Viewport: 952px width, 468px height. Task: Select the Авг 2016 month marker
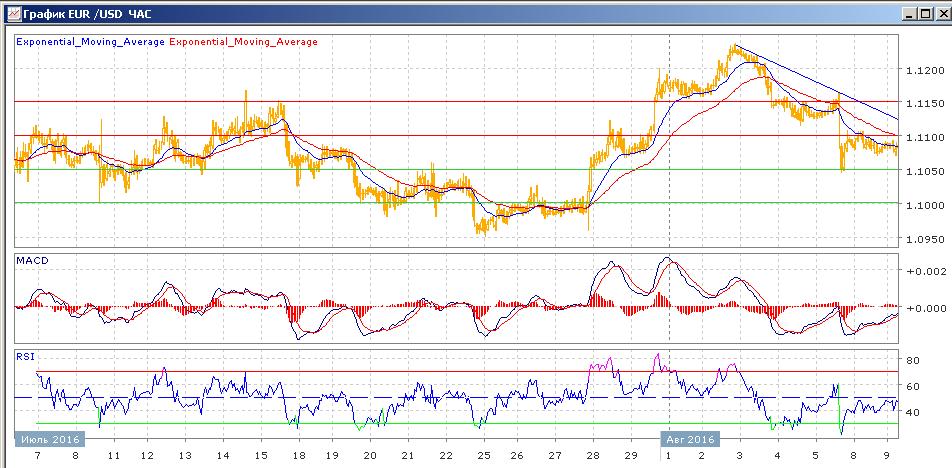click(690, 439)
